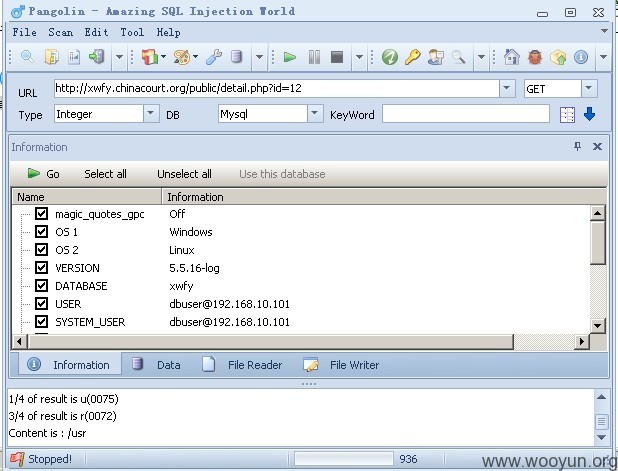Pin the Information panel

pyautogui.click(x=577, y=147)
